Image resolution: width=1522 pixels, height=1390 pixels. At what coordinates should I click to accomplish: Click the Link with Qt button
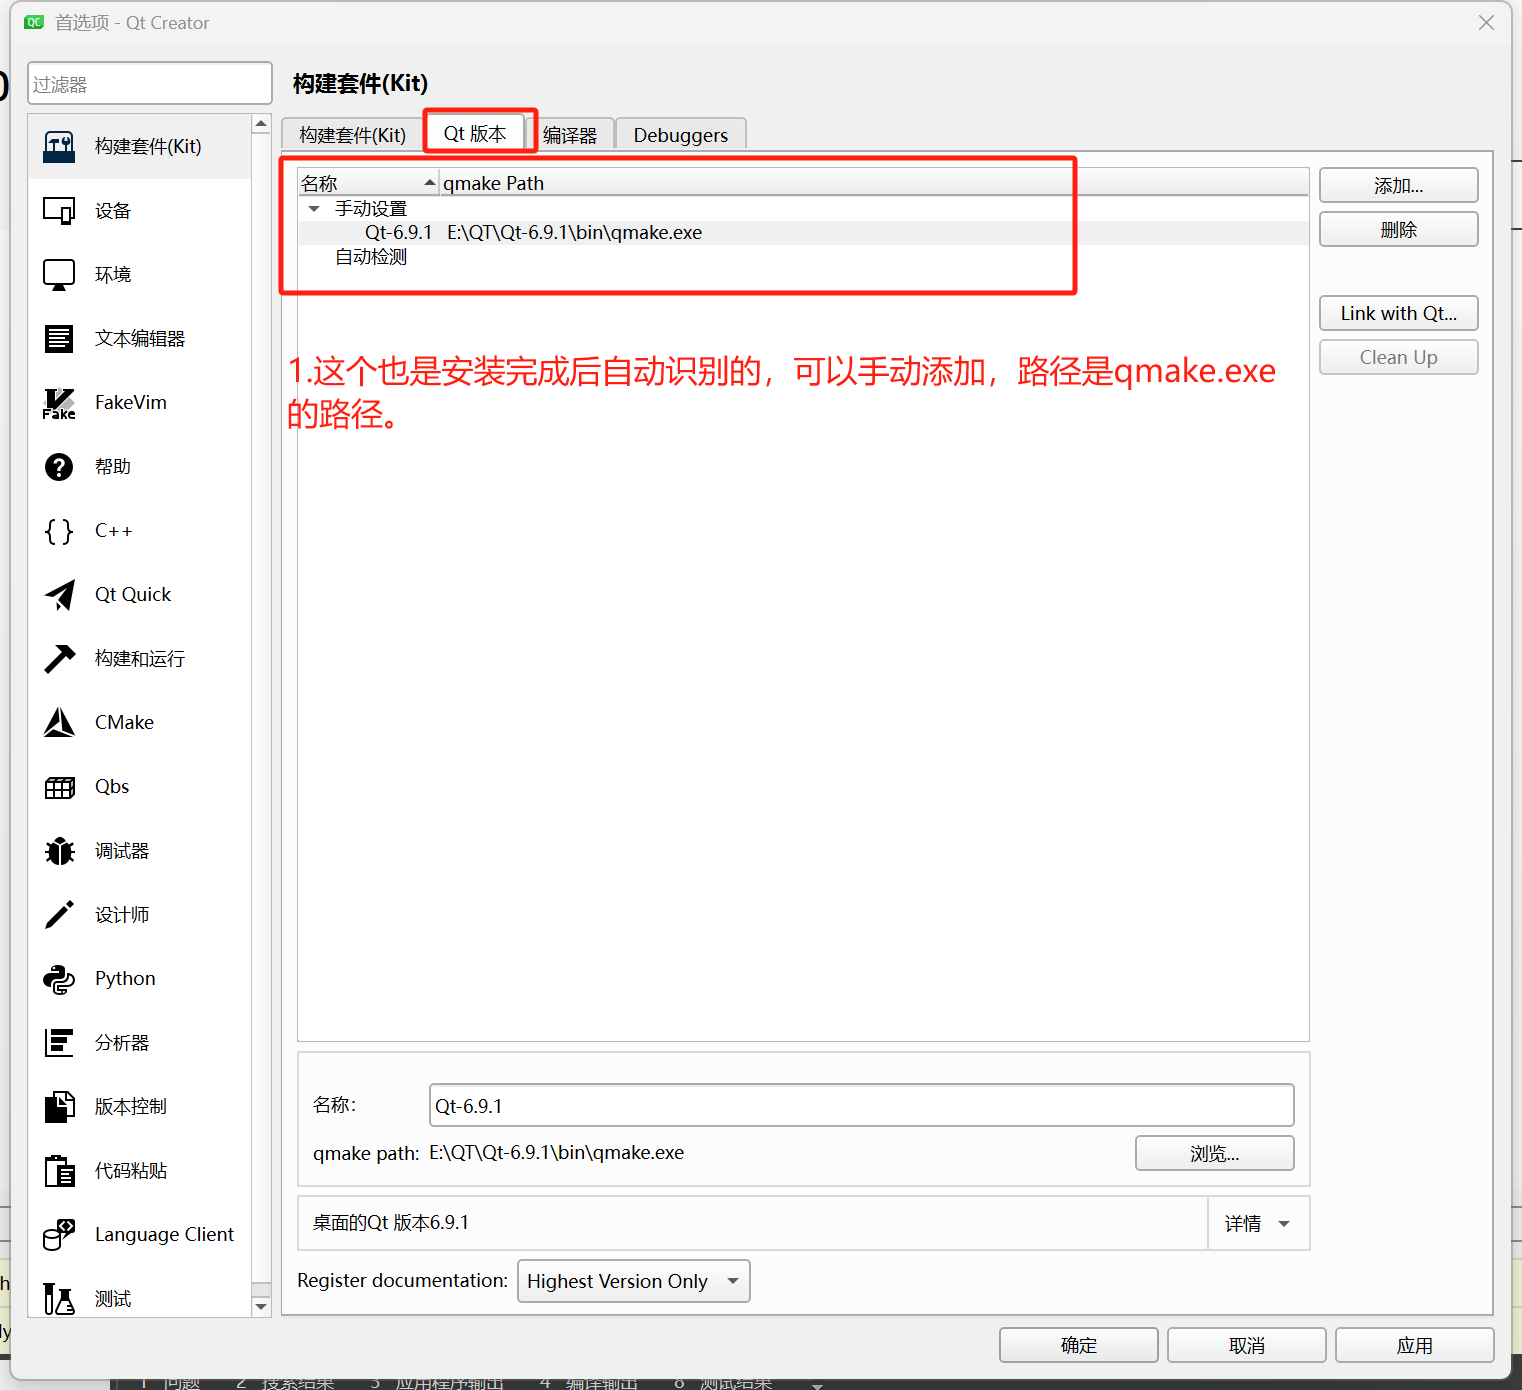pyautogui.click(x=1397, y=313)
